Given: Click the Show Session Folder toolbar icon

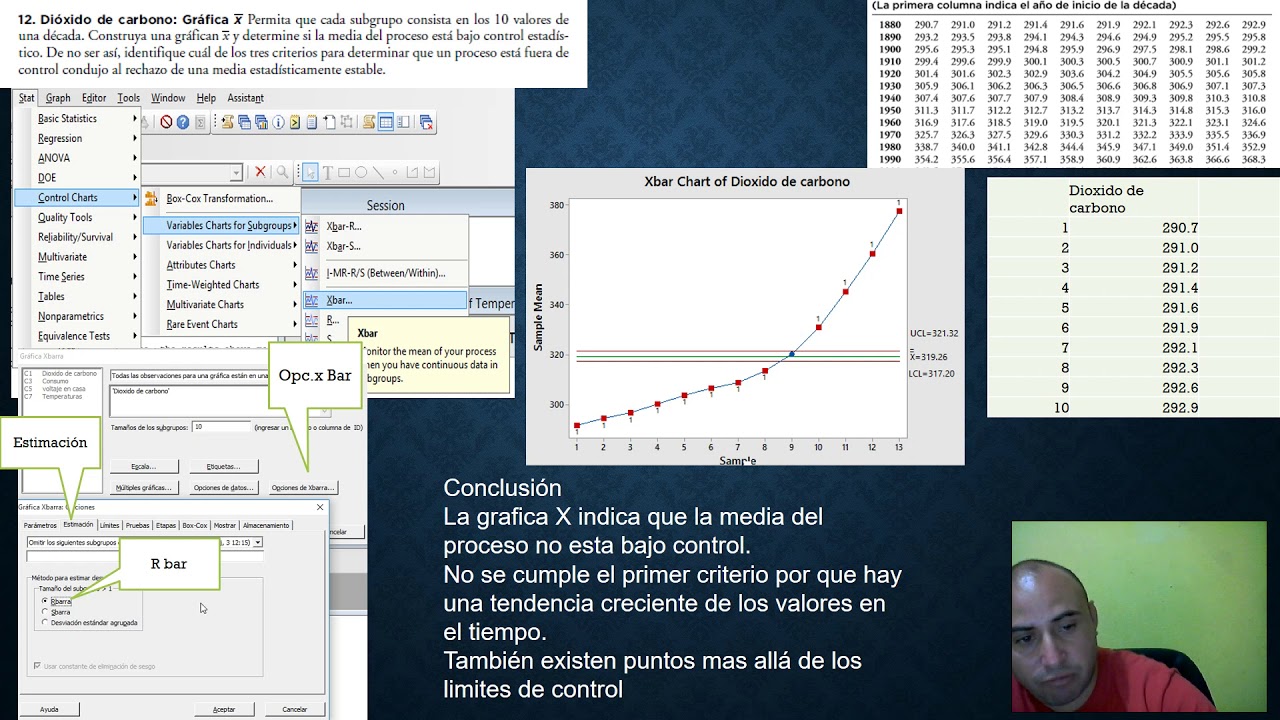Looking at the screenshot, I should 228,122.
